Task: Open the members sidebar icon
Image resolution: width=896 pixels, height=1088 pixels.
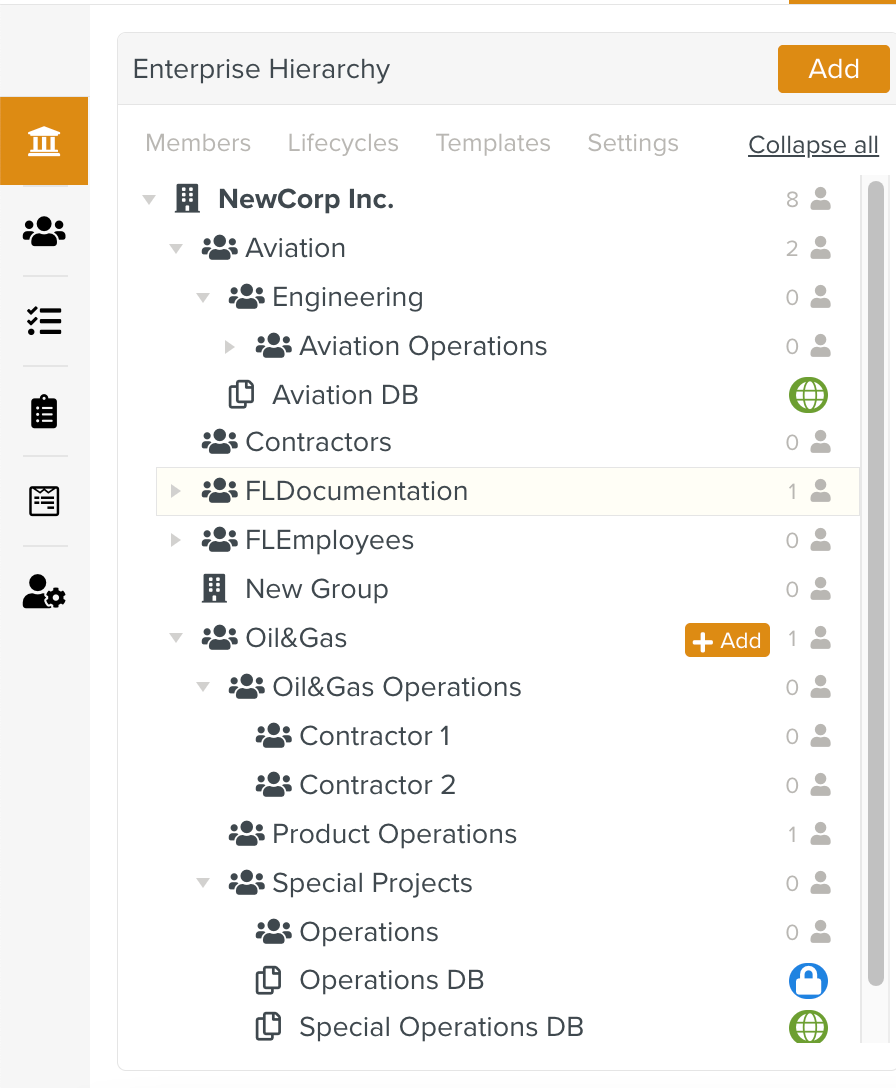Action: [x=44, y=231]
